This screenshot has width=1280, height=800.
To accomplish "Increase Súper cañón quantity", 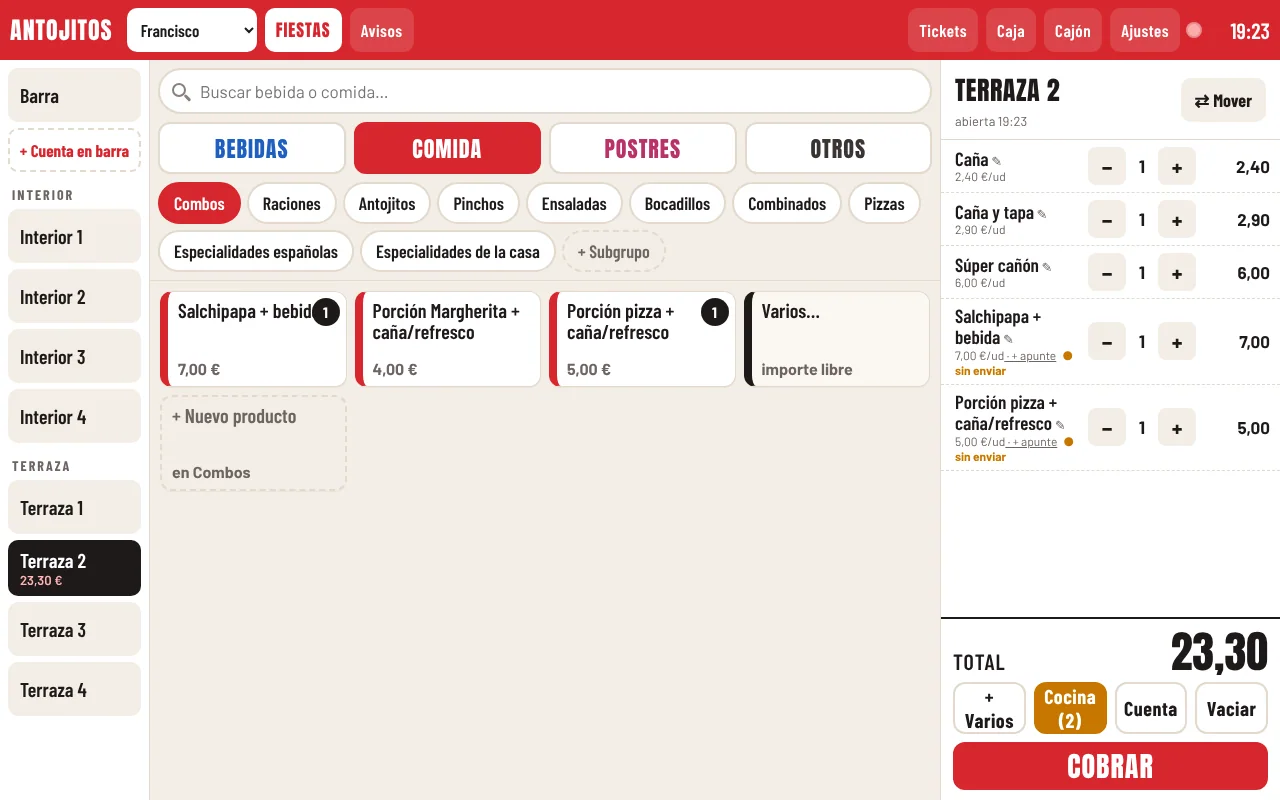I will (1177, 273).
